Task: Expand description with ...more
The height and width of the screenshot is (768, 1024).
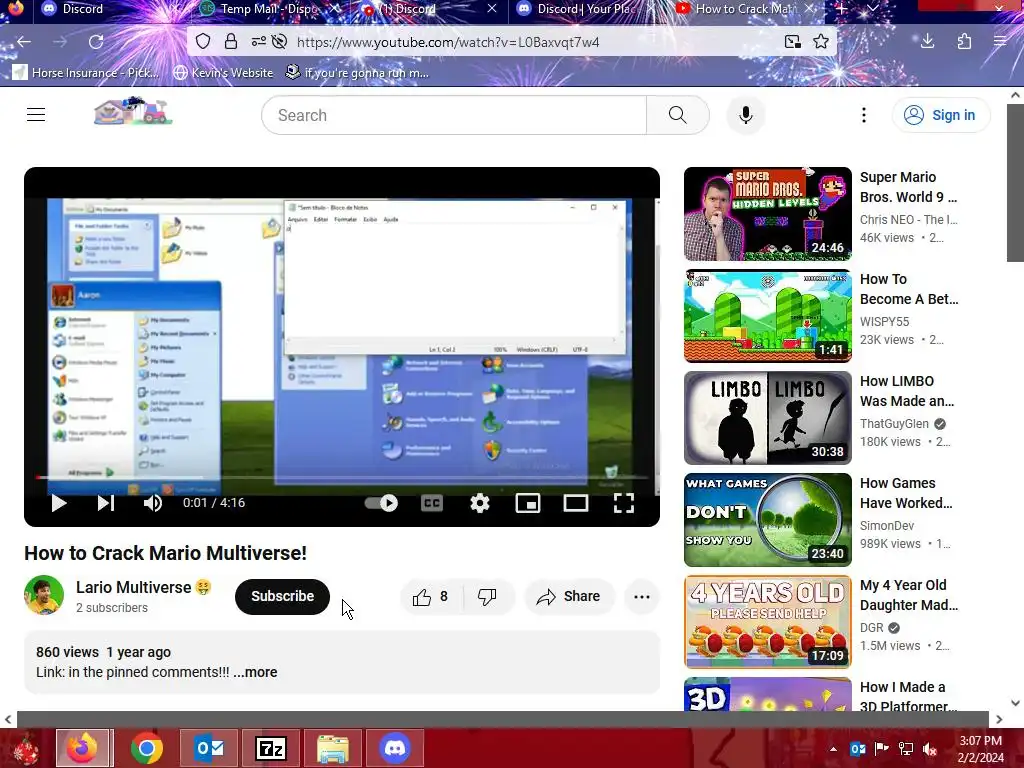Action: pos(255,672)
